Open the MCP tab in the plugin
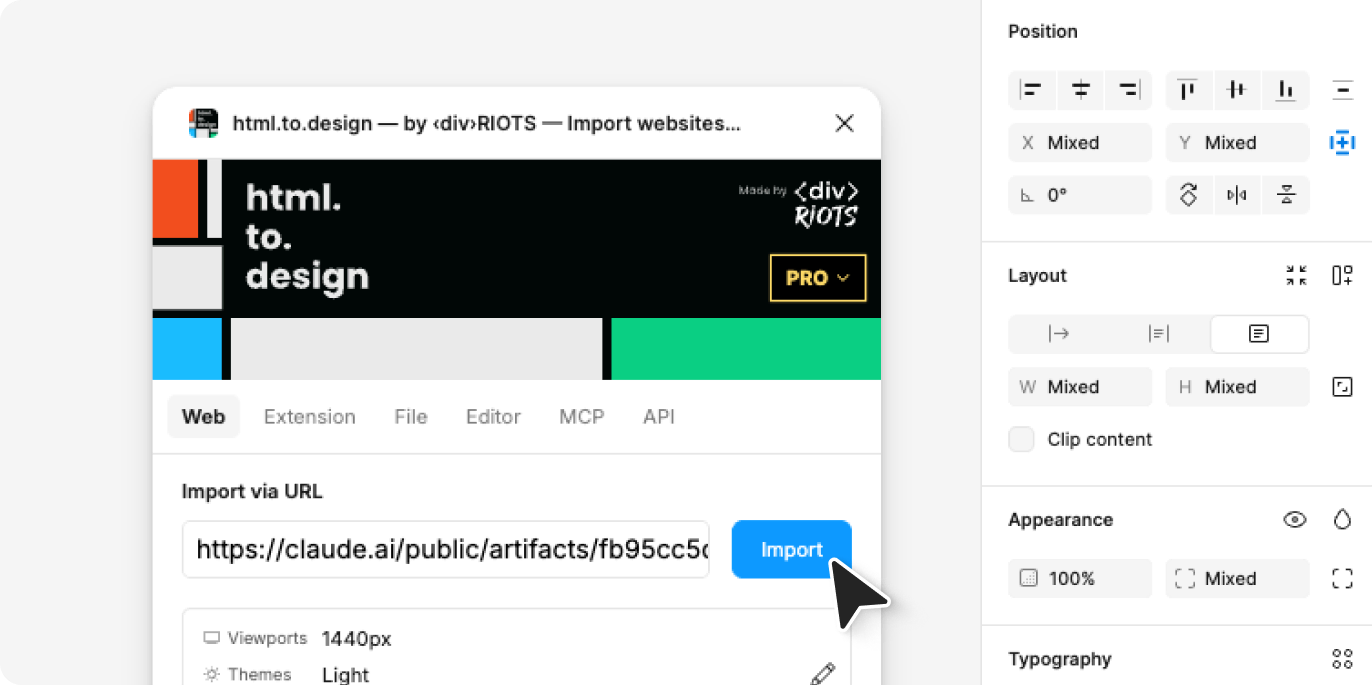The image size is (1372, 685). click(581, 417)
